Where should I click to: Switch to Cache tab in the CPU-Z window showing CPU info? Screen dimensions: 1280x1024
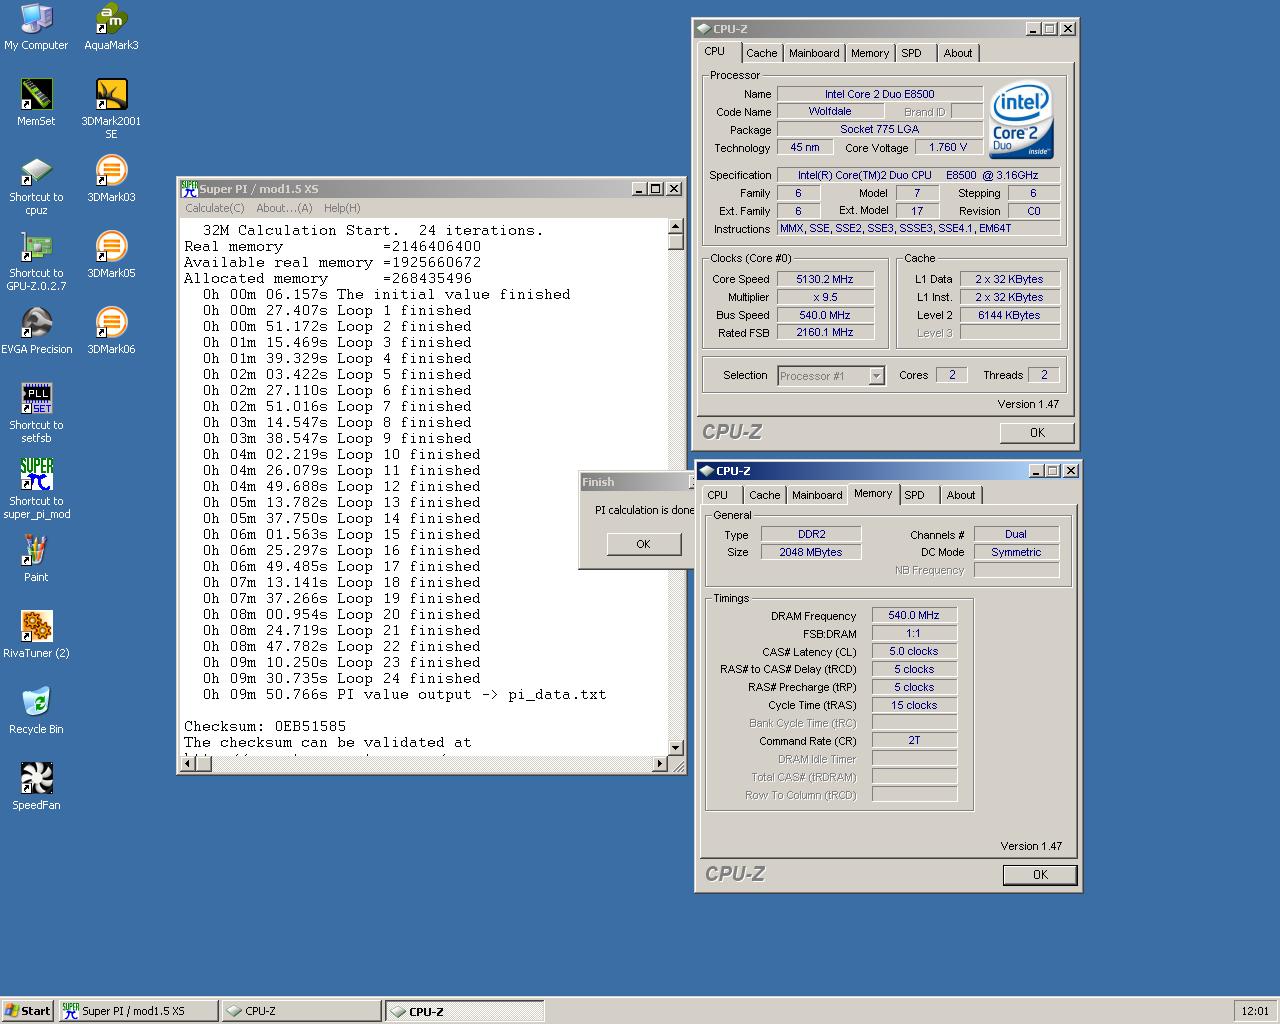(761, 53)
